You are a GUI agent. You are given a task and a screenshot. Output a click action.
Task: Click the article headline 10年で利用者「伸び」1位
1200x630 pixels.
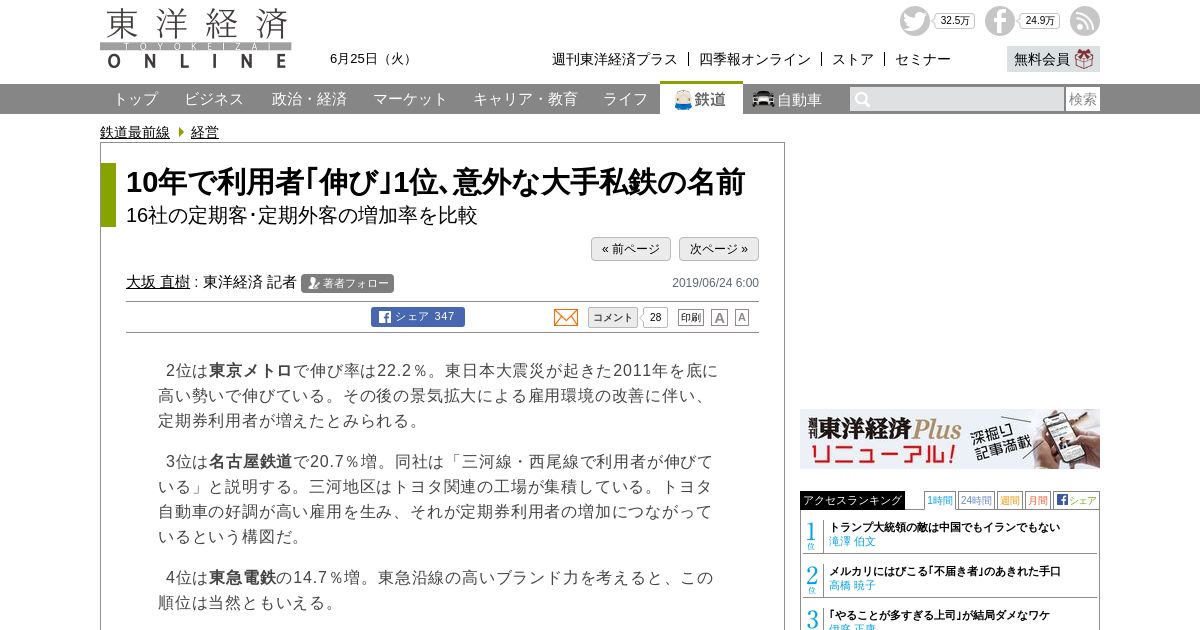point(436,182)
